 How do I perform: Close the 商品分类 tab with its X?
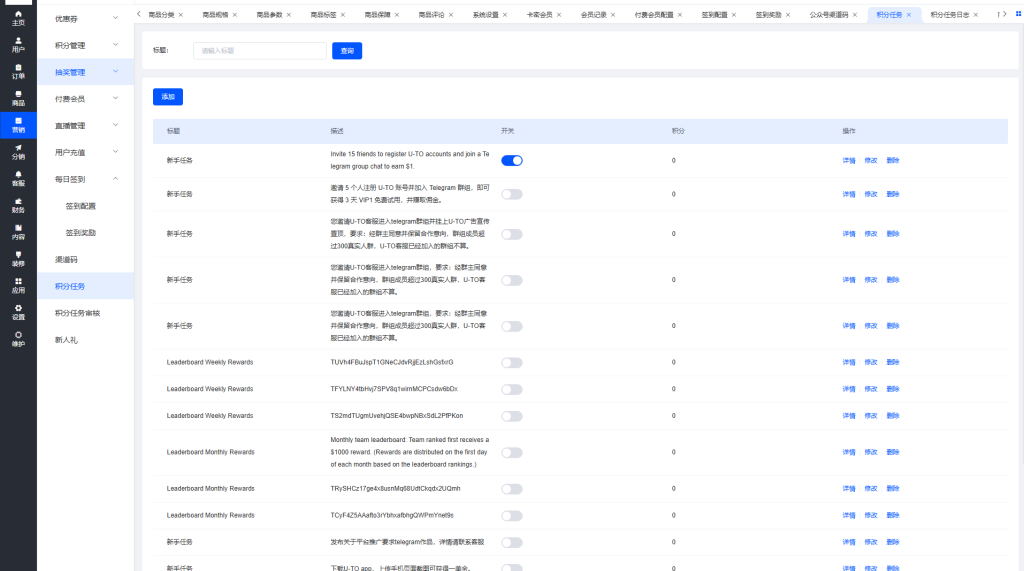[x=181, y=15]
